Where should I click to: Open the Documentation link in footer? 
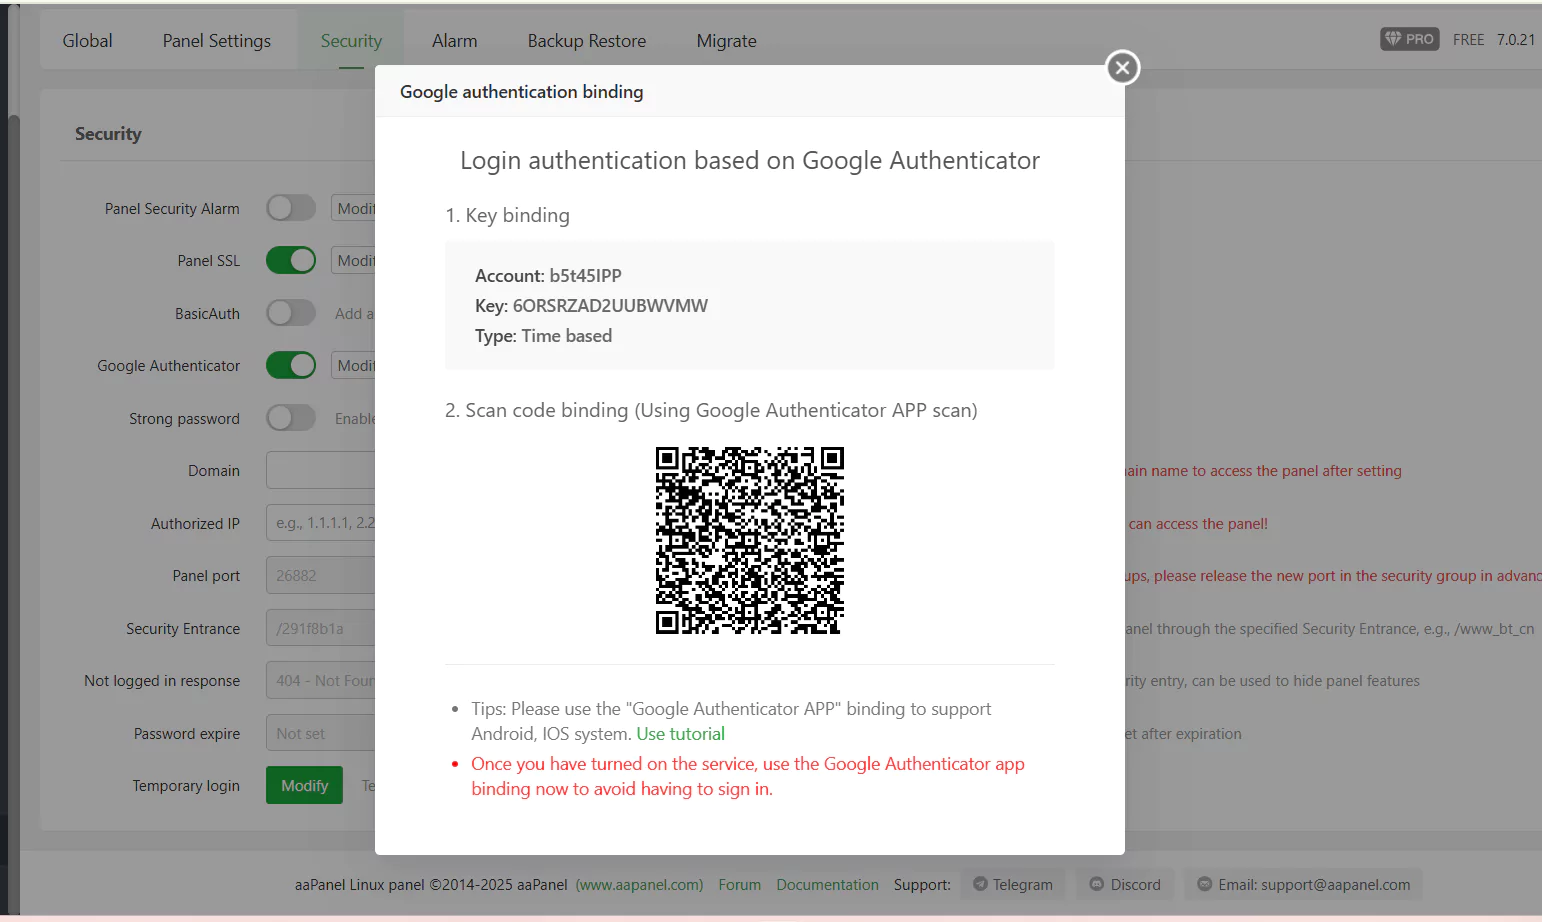[x=828, y=885]
